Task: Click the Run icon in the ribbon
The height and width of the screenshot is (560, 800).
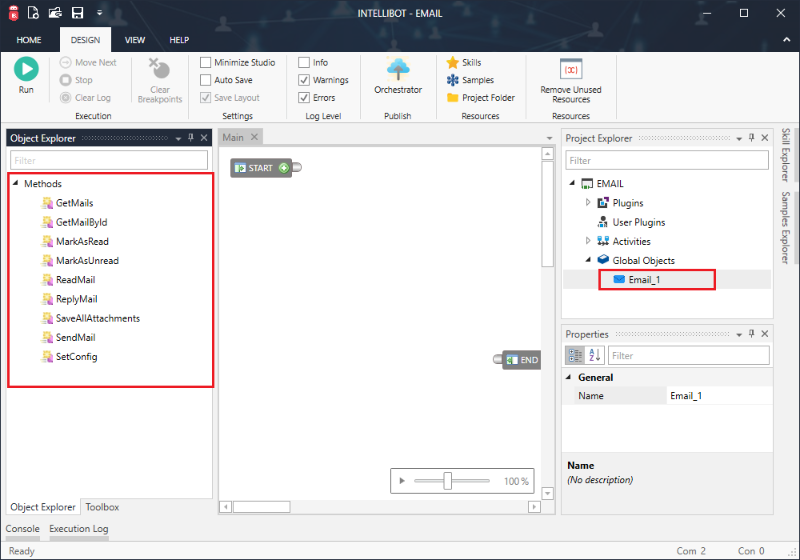Action: tap(26, 69)
